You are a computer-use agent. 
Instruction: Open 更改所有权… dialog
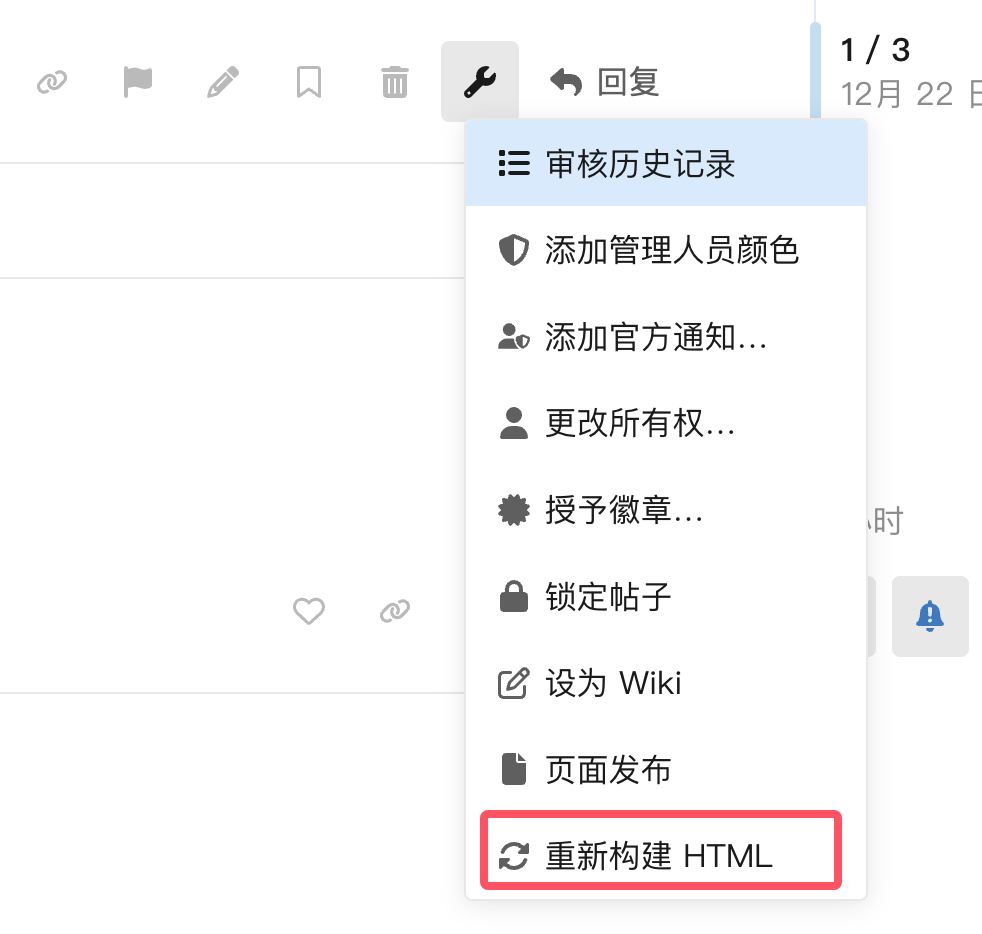pyautogui.click(x=666, y=423)
